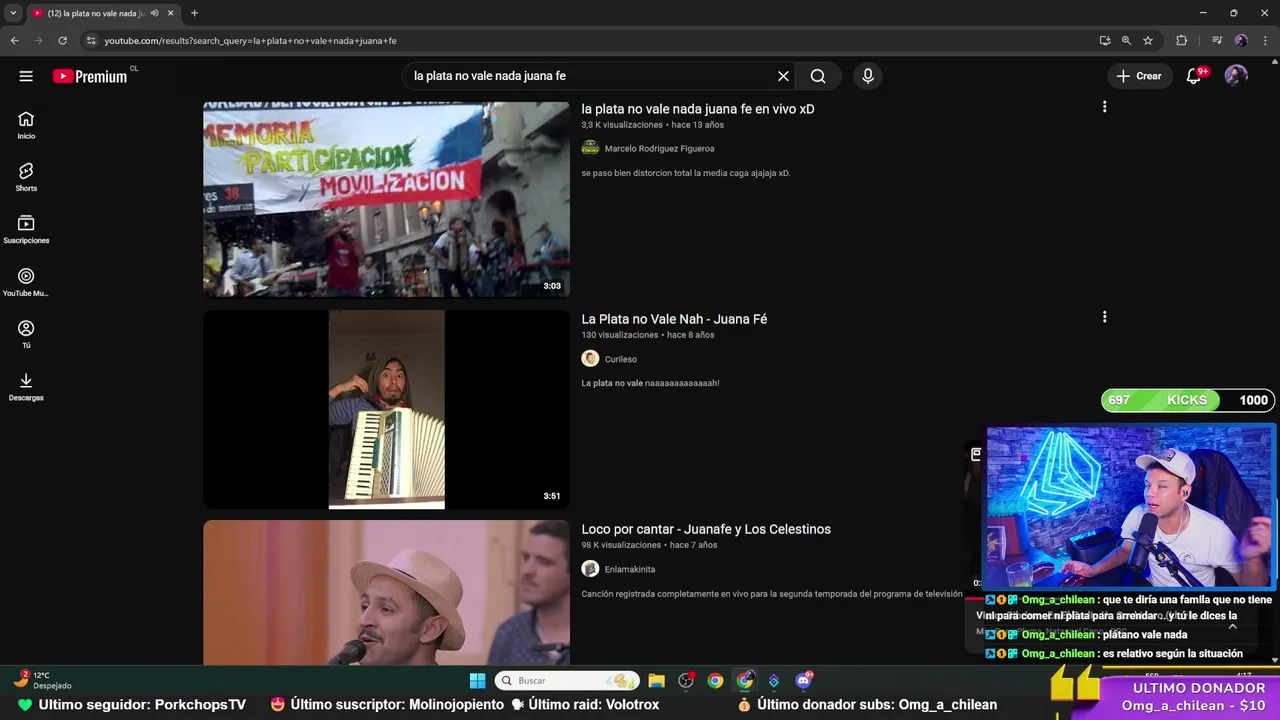
Task: Click the Crear button
Action: coord(1139,76)
